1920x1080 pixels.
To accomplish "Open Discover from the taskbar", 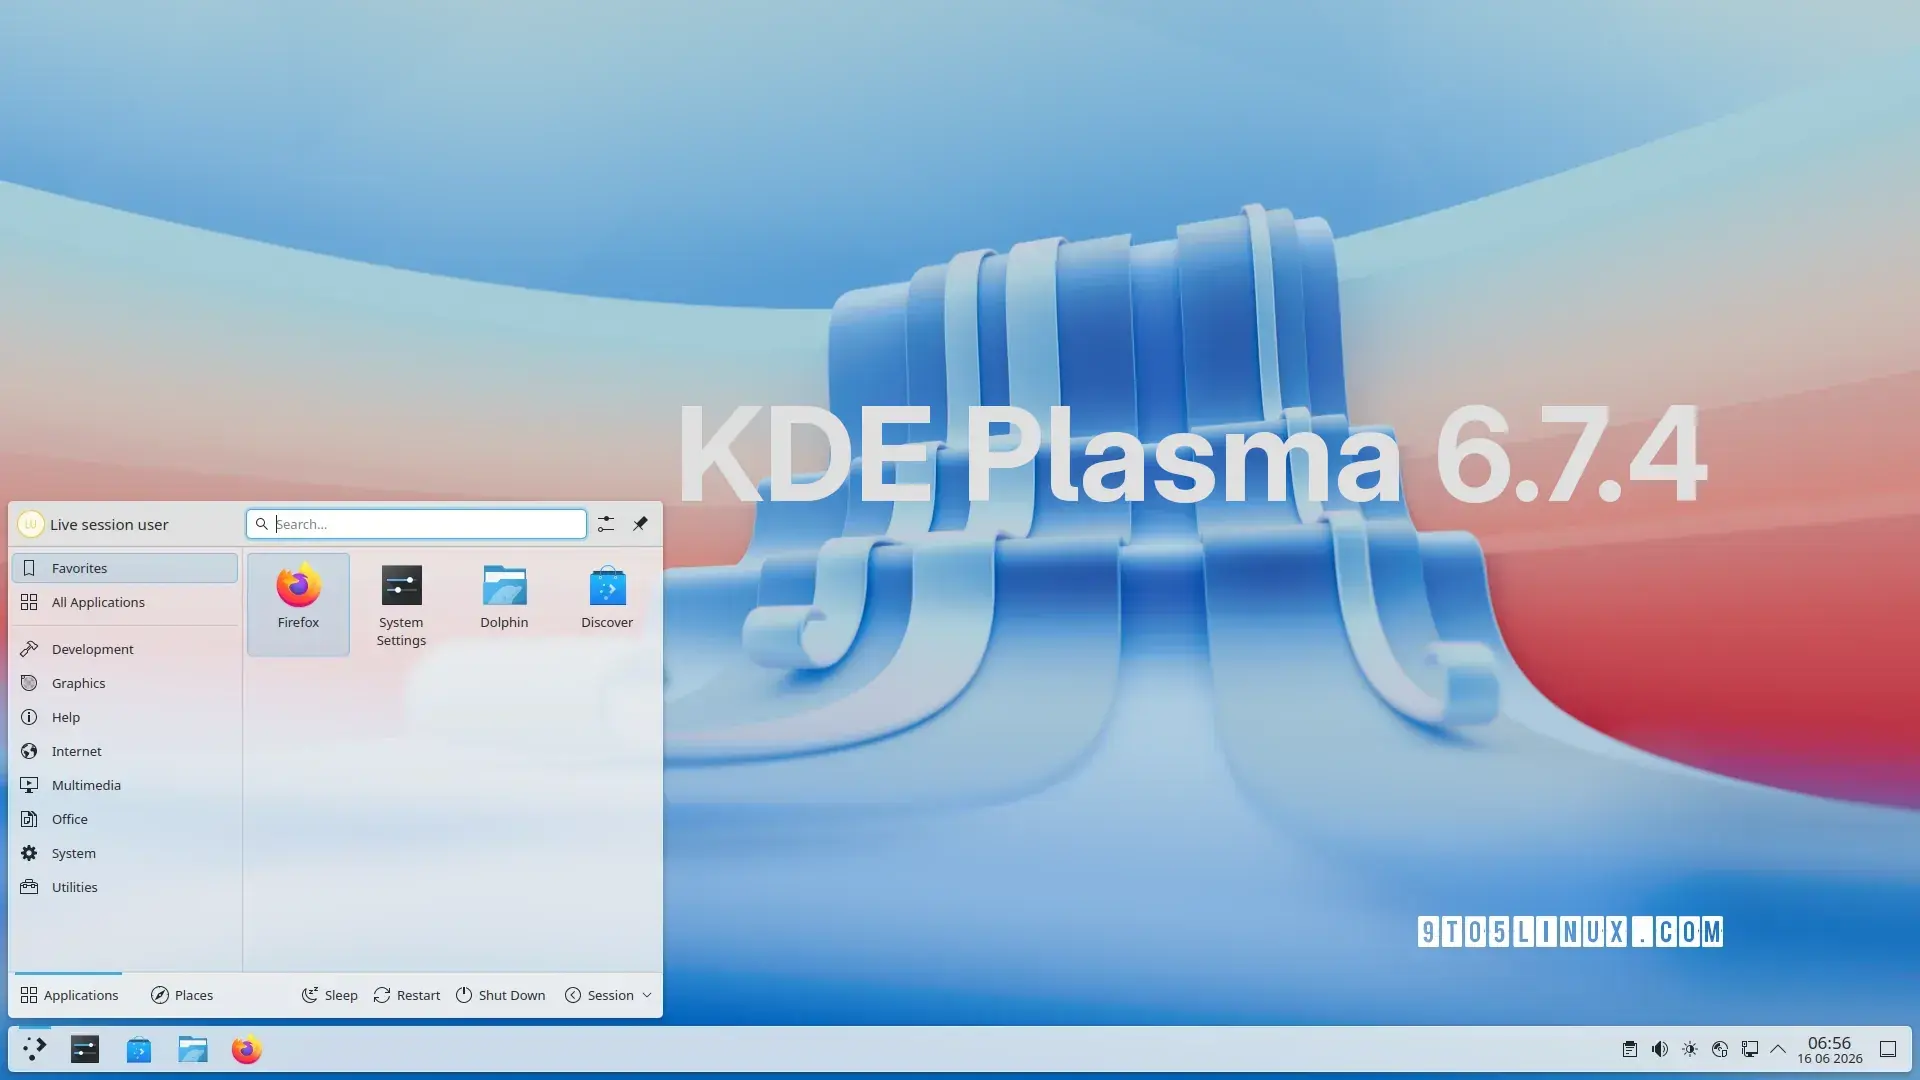I will pos(139,1049).
